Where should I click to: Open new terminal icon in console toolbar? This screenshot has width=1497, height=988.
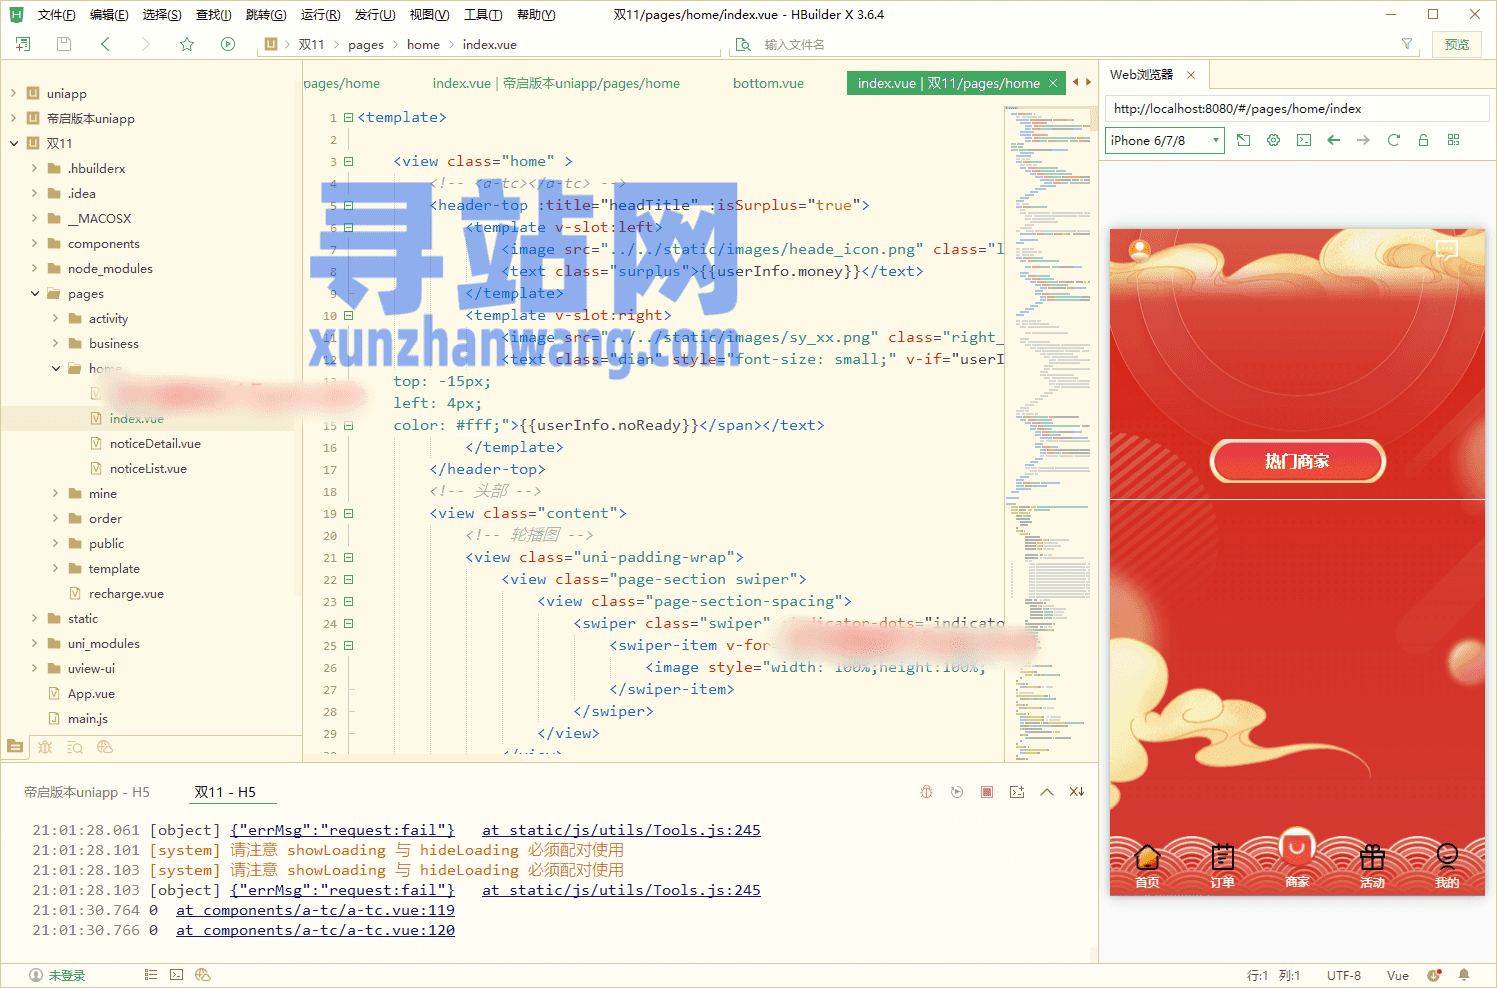click(1017, 792)
